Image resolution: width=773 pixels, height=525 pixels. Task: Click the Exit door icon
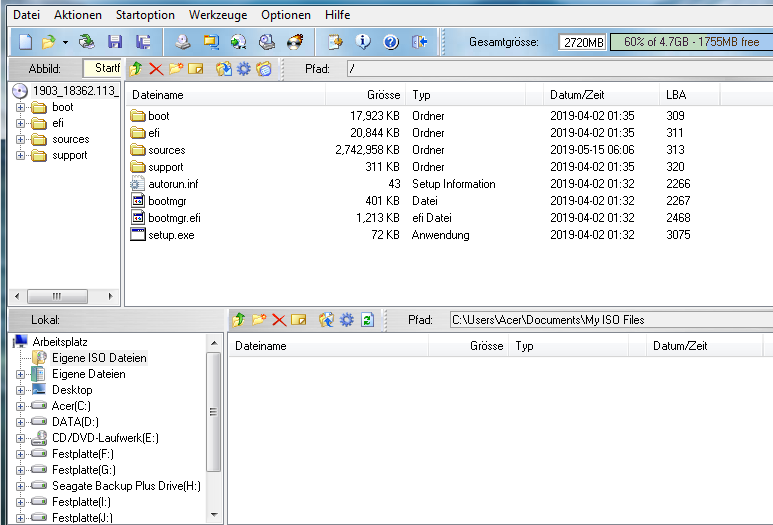[x=420, y=42]
